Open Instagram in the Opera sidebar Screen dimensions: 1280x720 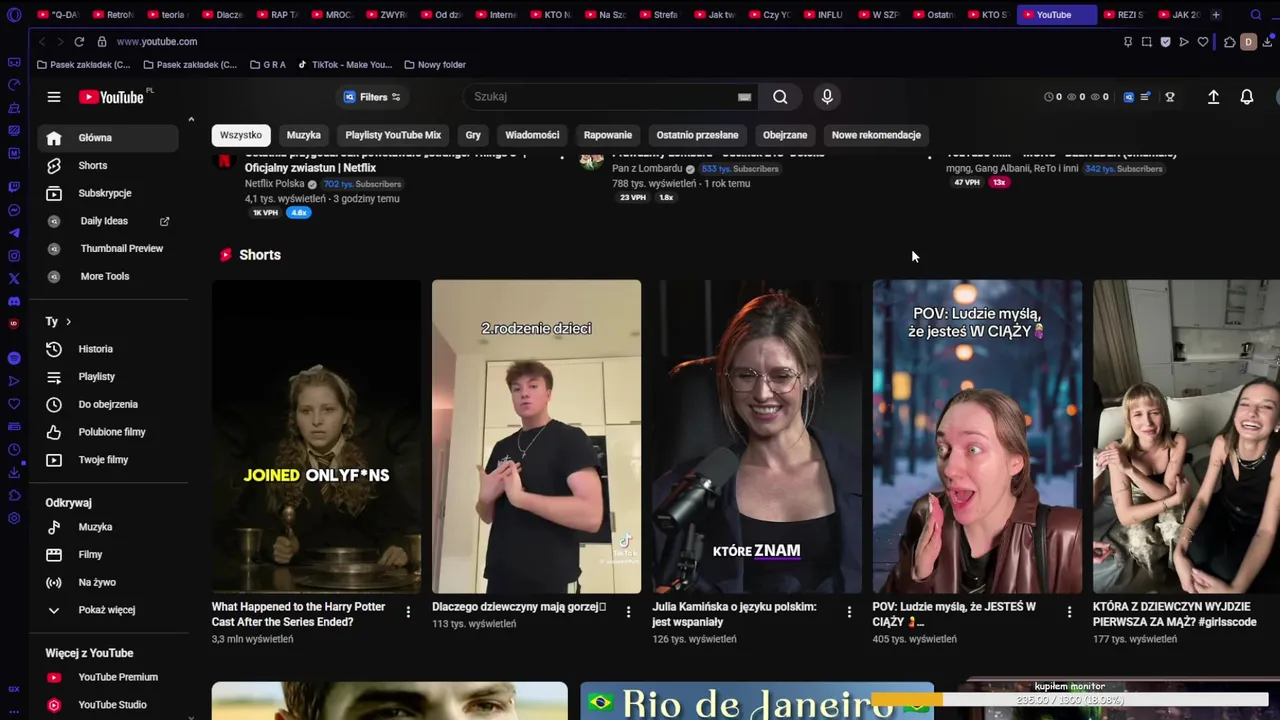(x=14, y=256)
